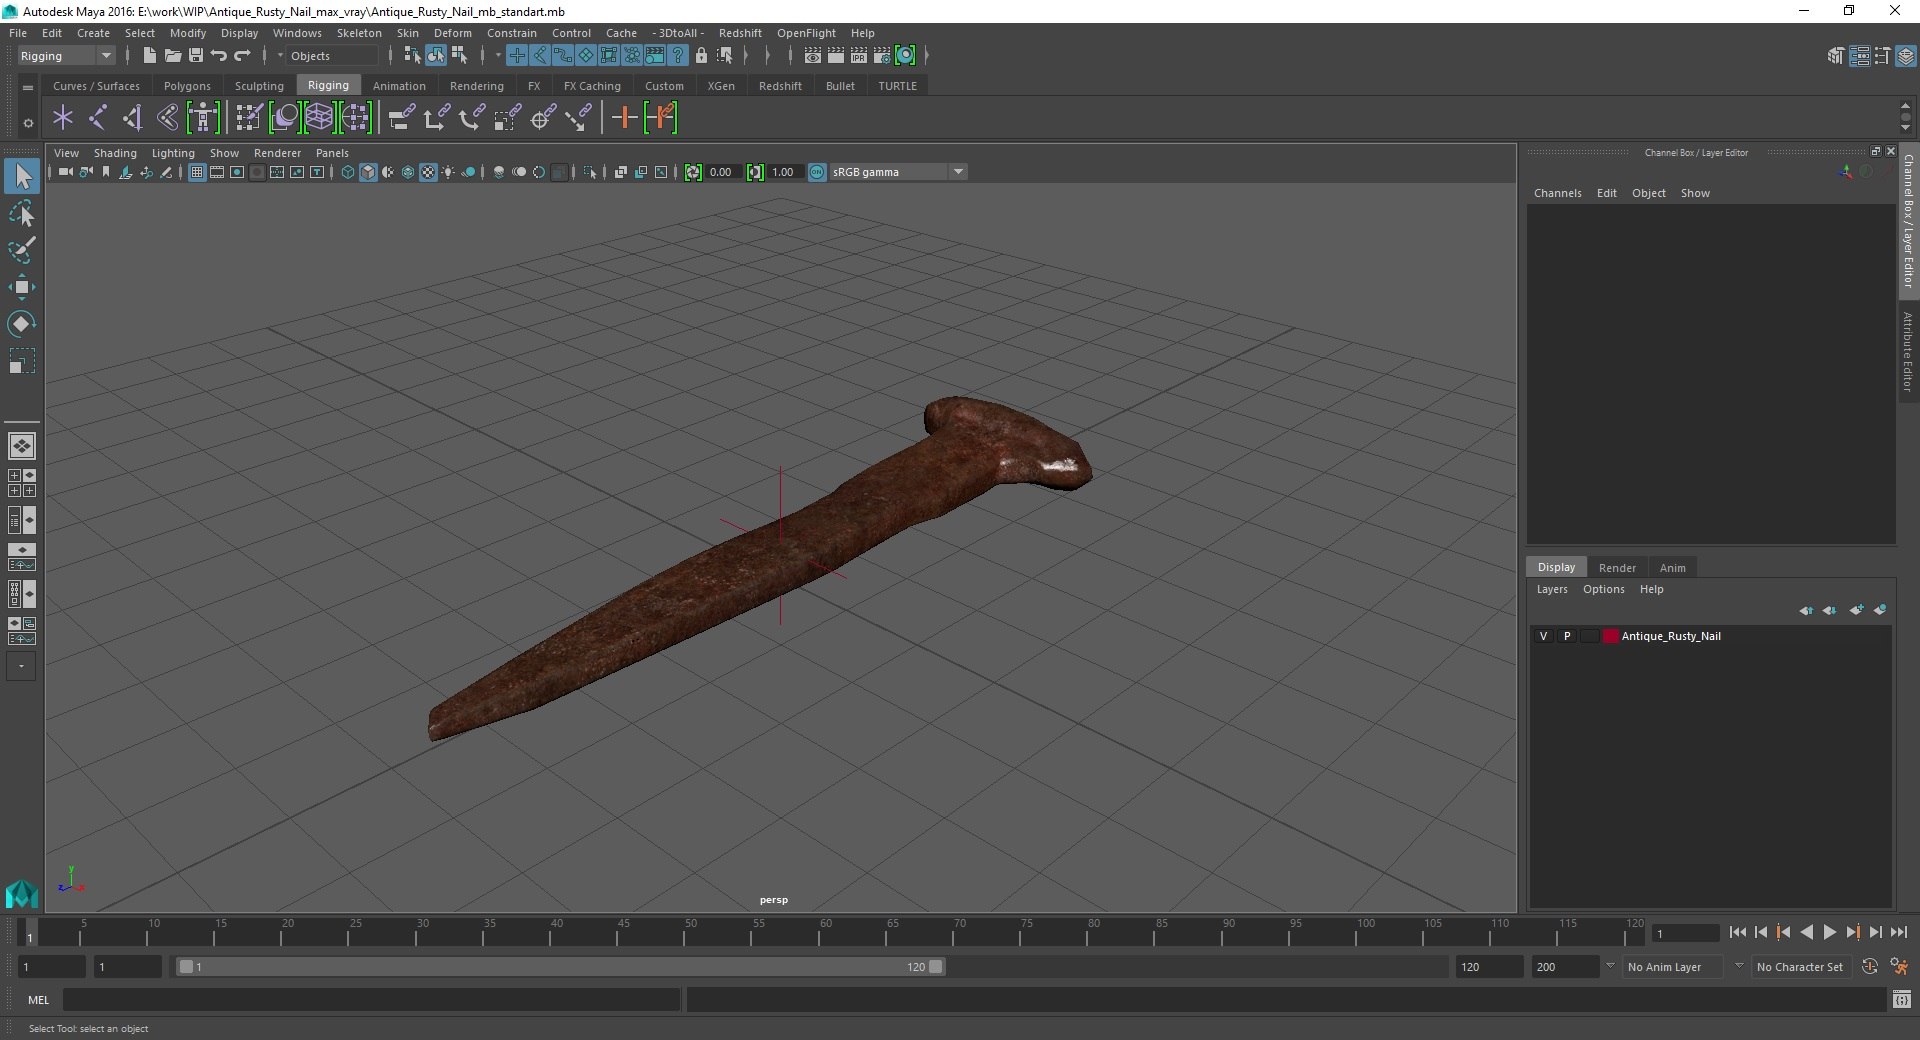
Task: Open the sRGB gamma color space dropdown
Action: pos(897,172)
